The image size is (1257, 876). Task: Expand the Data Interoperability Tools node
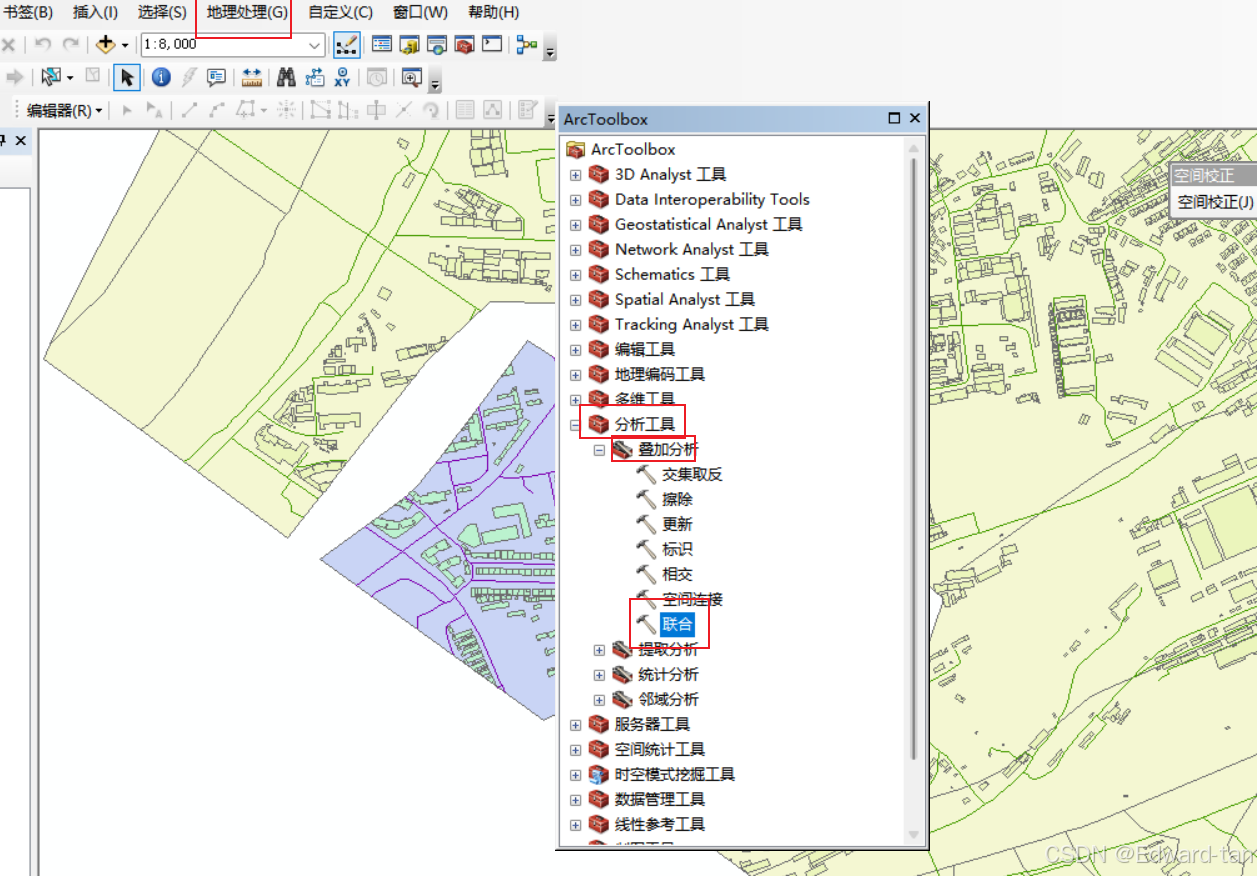click(x=576, y=200)
